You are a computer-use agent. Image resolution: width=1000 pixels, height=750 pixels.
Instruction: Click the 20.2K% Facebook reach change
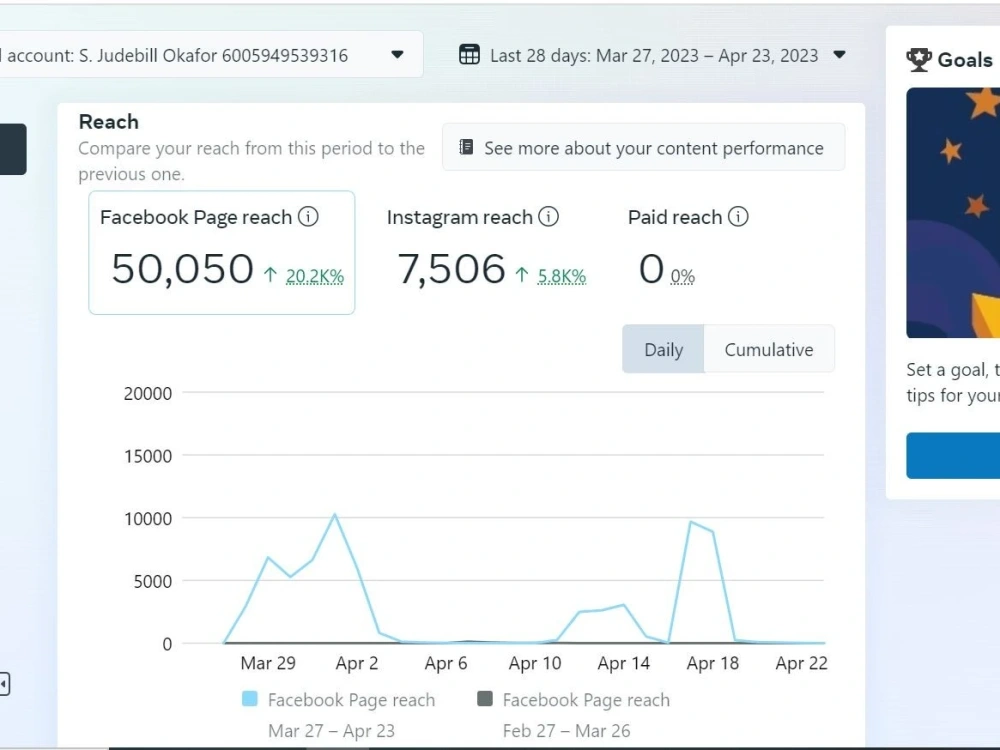pyautogui.click(x=314, y=276)
